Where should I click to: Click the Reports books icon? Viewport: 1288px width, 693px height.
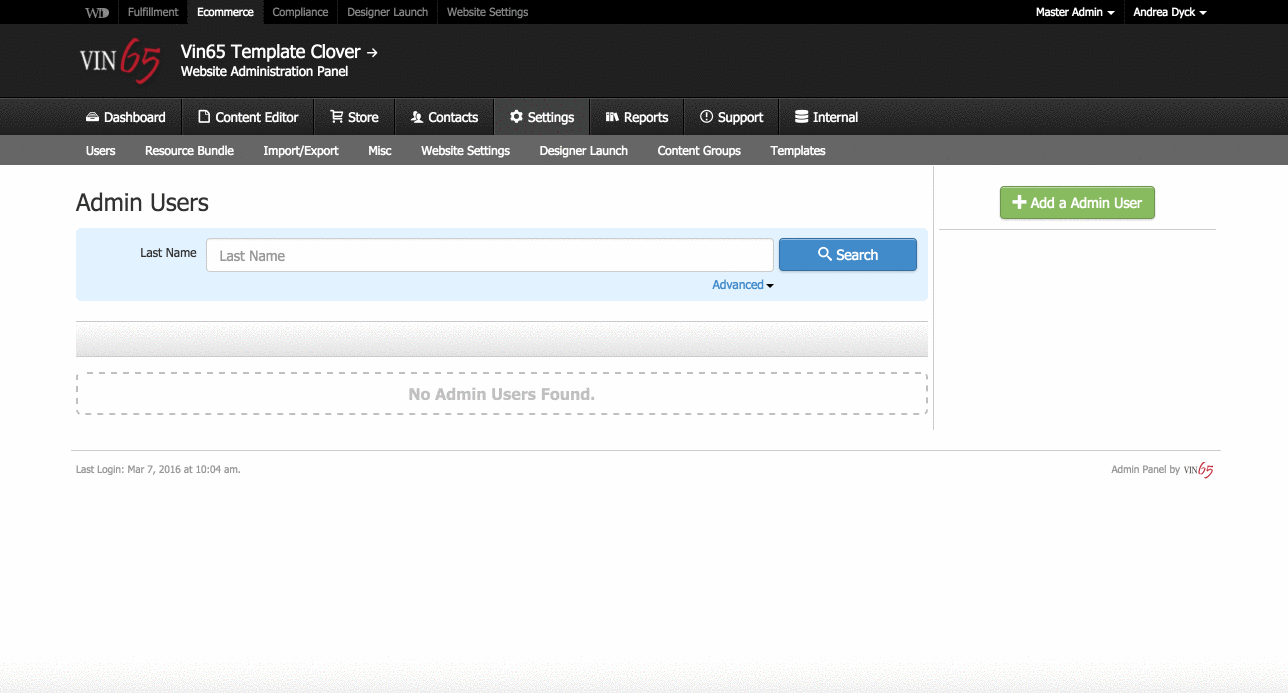click(x=612, y=117)
